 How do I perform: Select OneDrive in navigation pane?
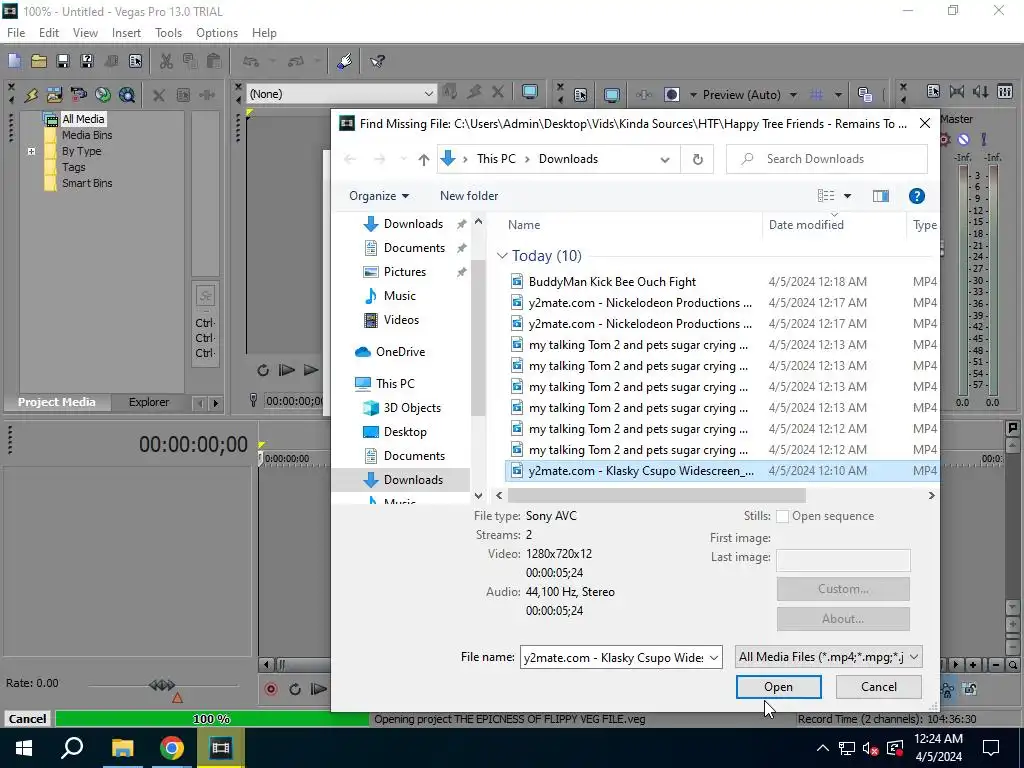coord(400,352)
